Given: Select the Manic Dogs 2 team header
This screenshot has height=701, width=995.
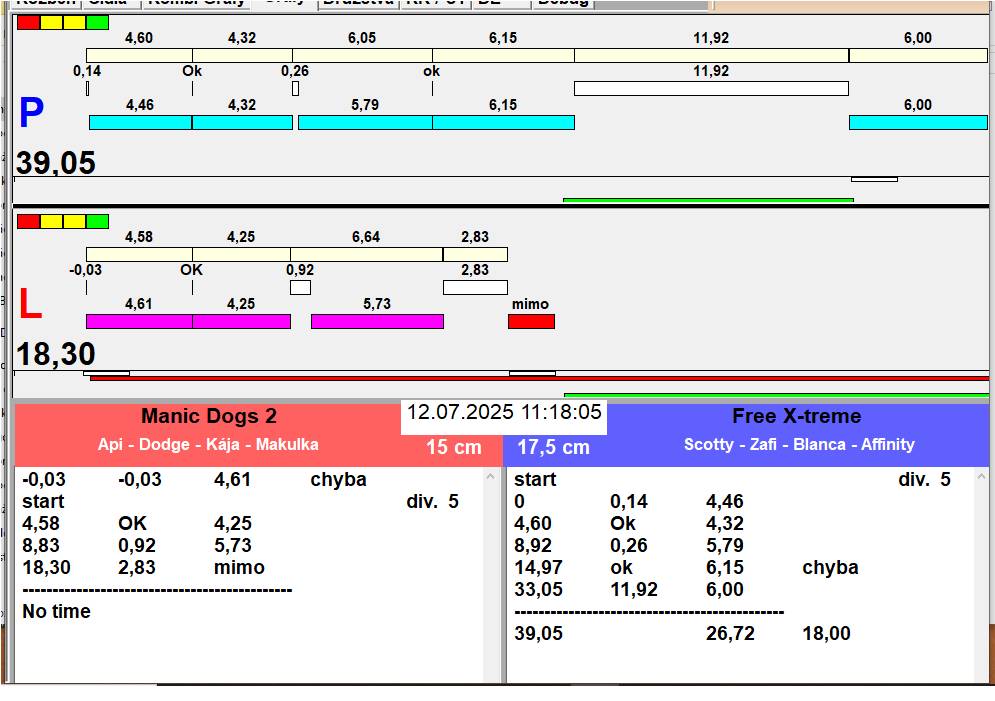Looking at the screenshot, I should click(x=209, y=417).
